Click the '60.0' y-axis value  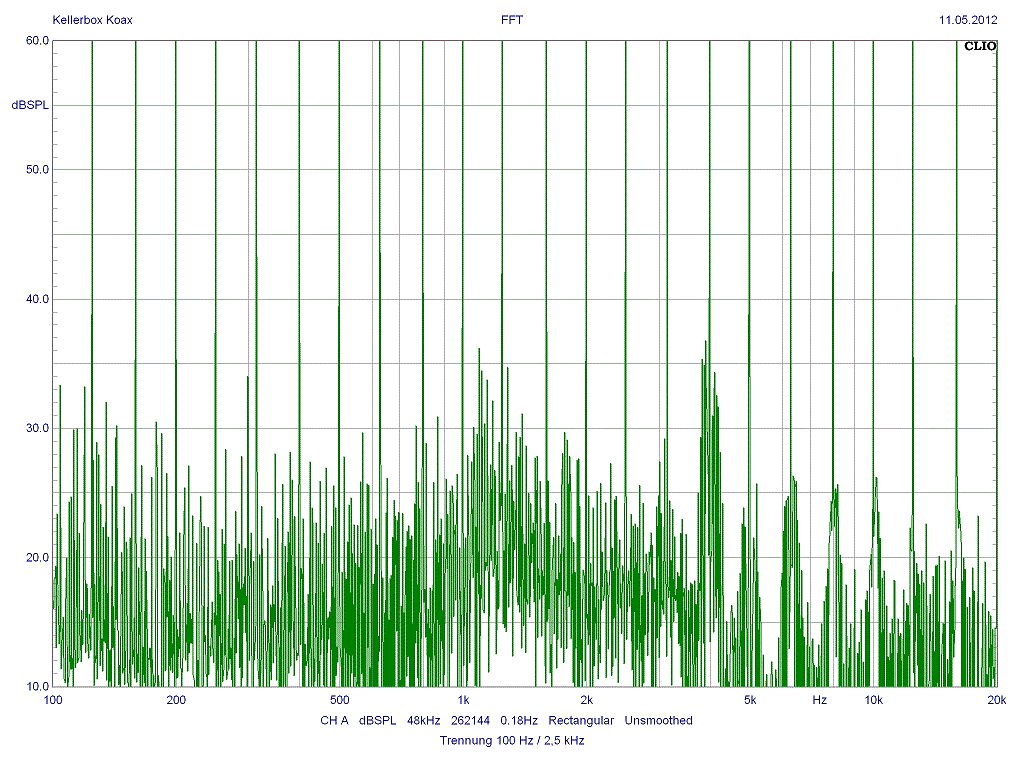(37, 40)
